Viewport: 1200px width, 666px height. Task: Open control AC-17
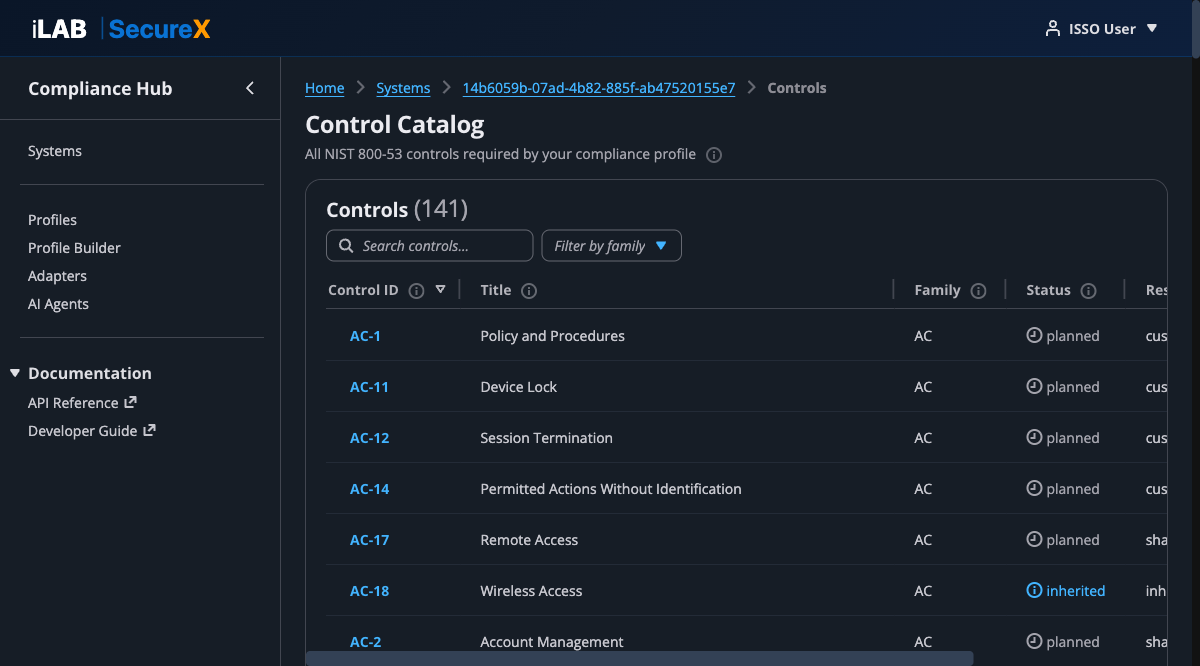tap(369, 540)
